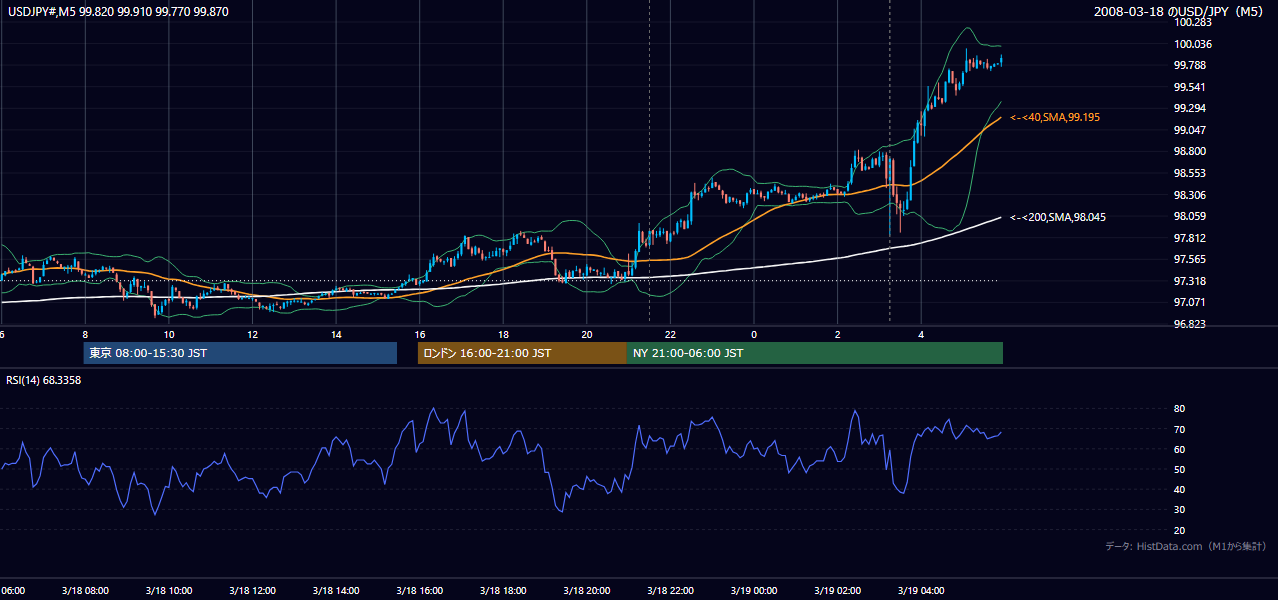Select the white 200 SMA label 98.045
Viewport: 1278px width, 600px height.
click(1059, 217)
